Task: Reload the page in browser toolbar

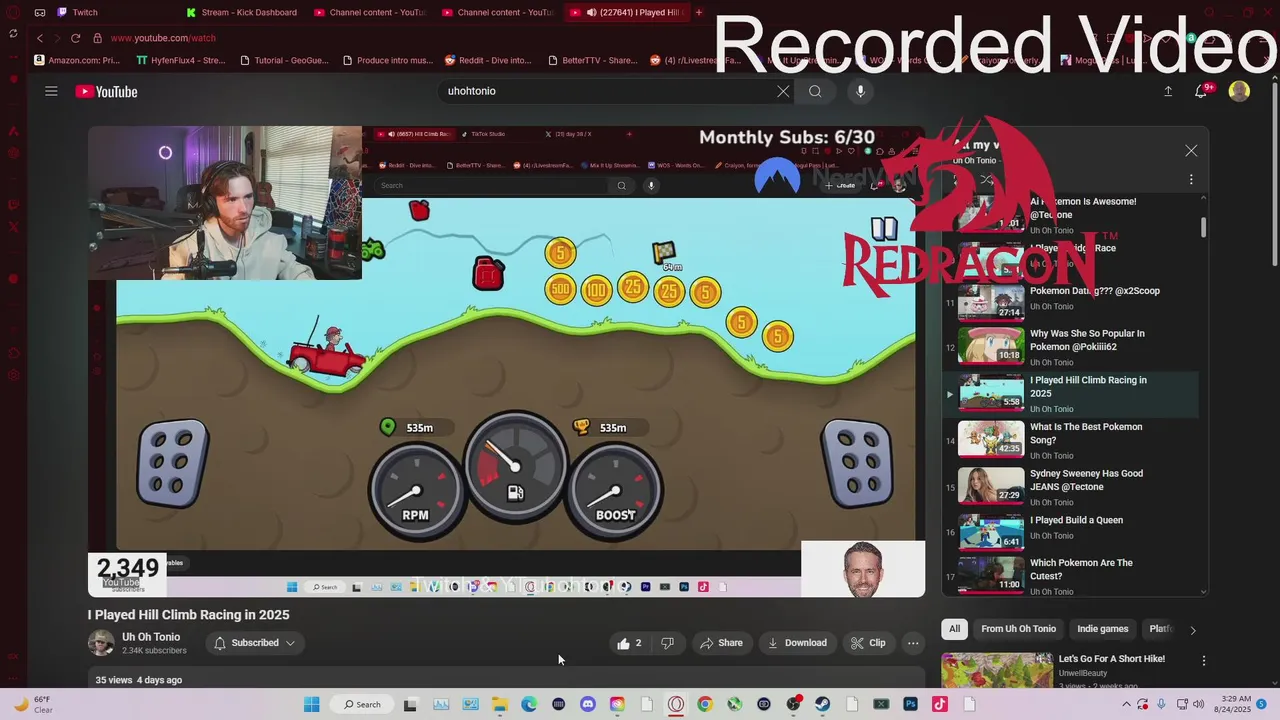Action: coord(75,38)
